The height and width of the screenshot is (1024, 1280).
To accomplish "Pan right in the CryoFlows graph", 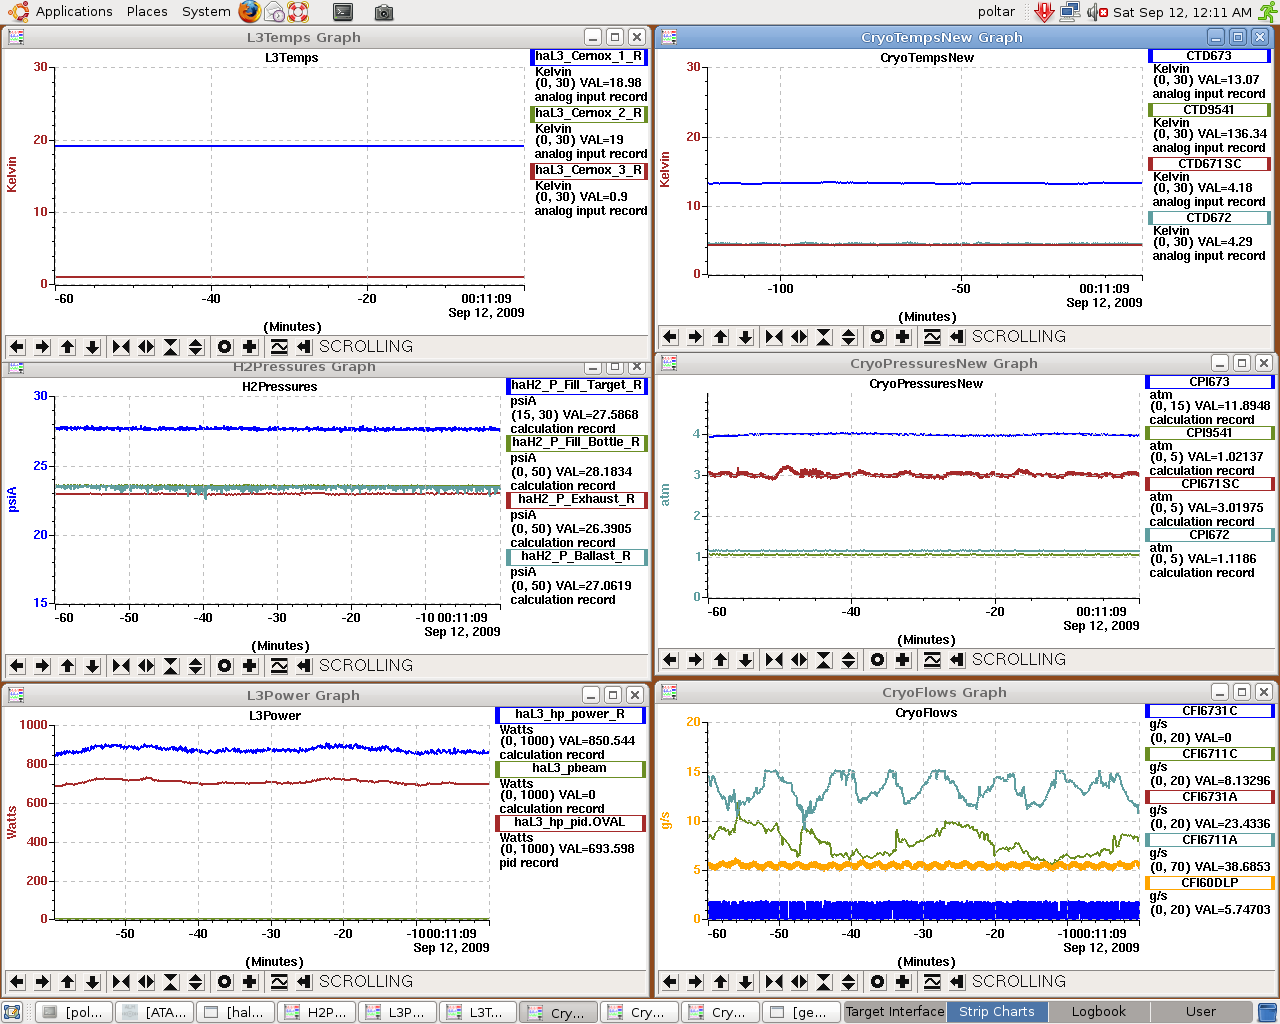I will tap(695, 982).
